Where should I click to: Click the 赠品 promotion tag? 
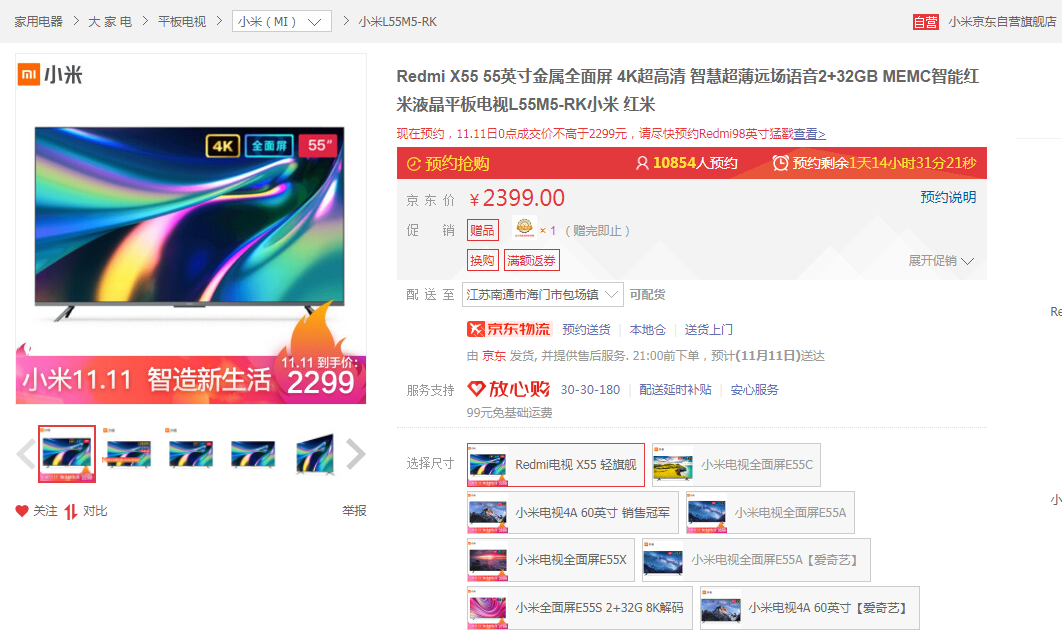(x=482, y=230)
